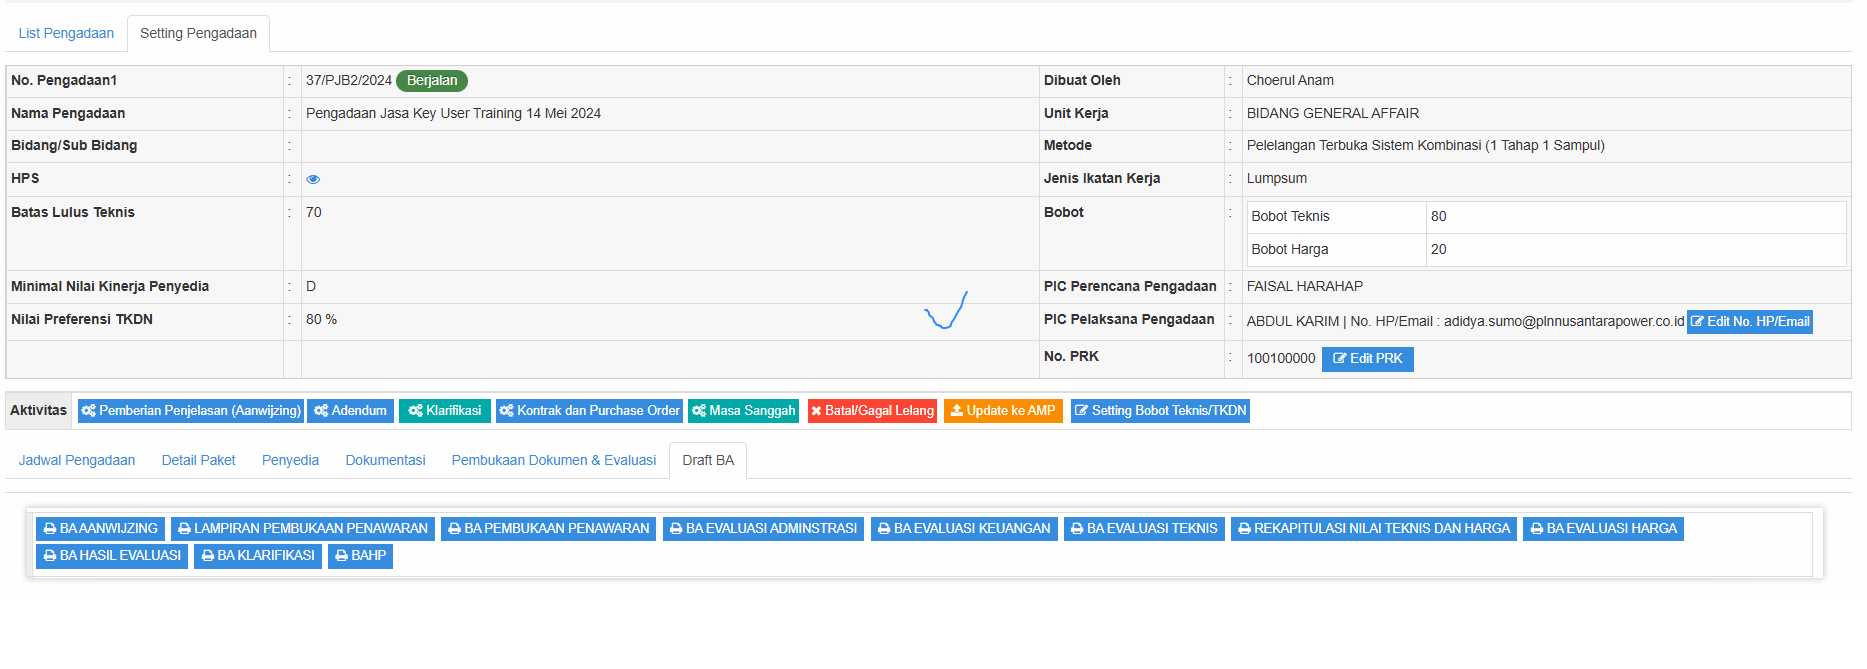Open Pemberian Penjelasan (Aanwijzing) activity
Viewport: 1867px width, 669px height.
point(190,411)
